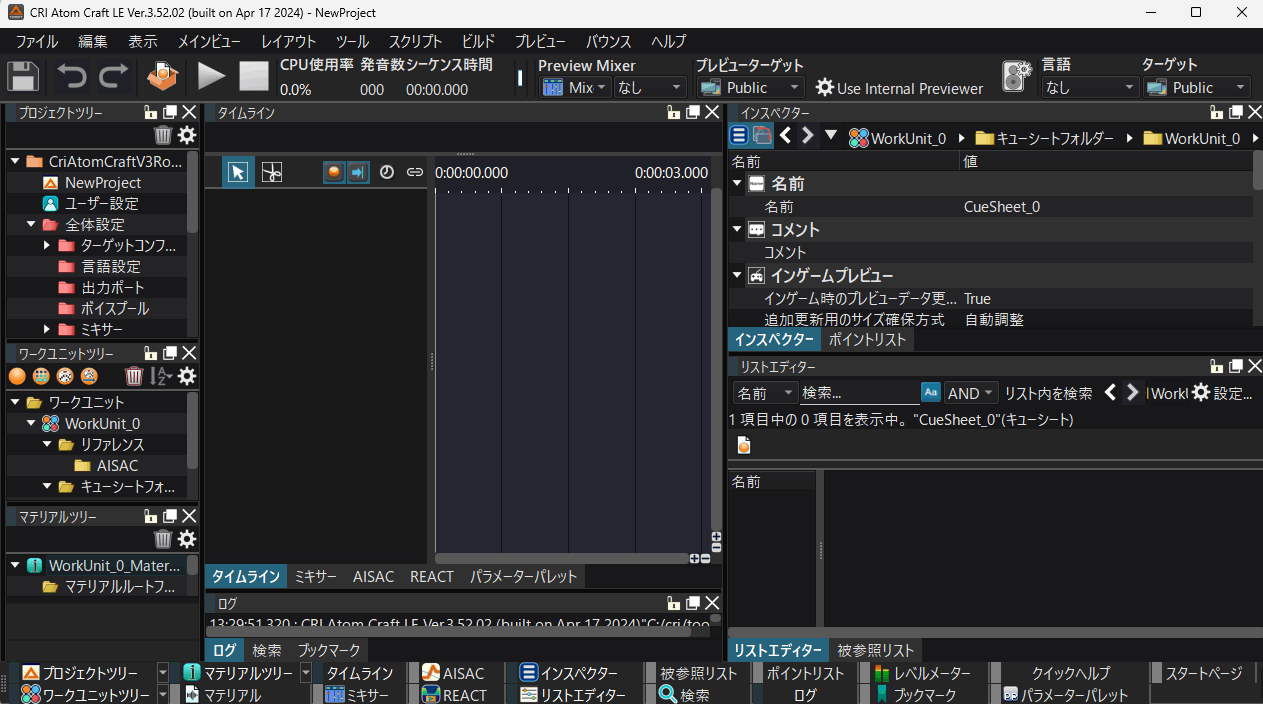Click the AISAC button in bottom toolbar
Screen dimensions: 1263x704
[453, 674]
